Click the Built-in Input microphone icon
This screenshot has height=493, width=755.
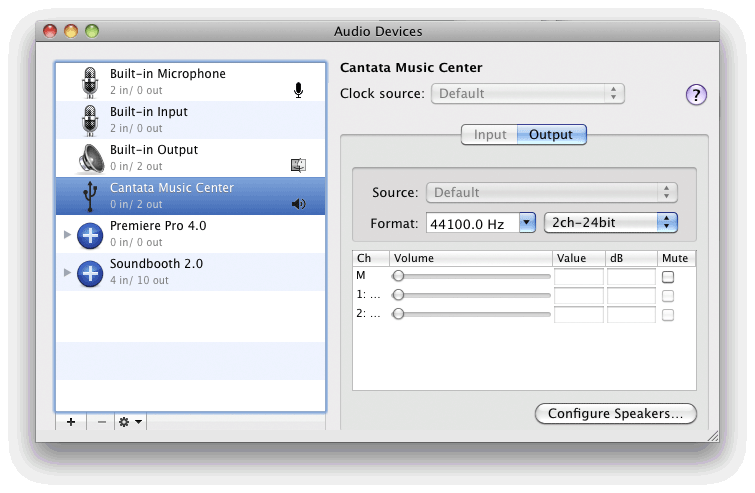click(x=91, y=120)
